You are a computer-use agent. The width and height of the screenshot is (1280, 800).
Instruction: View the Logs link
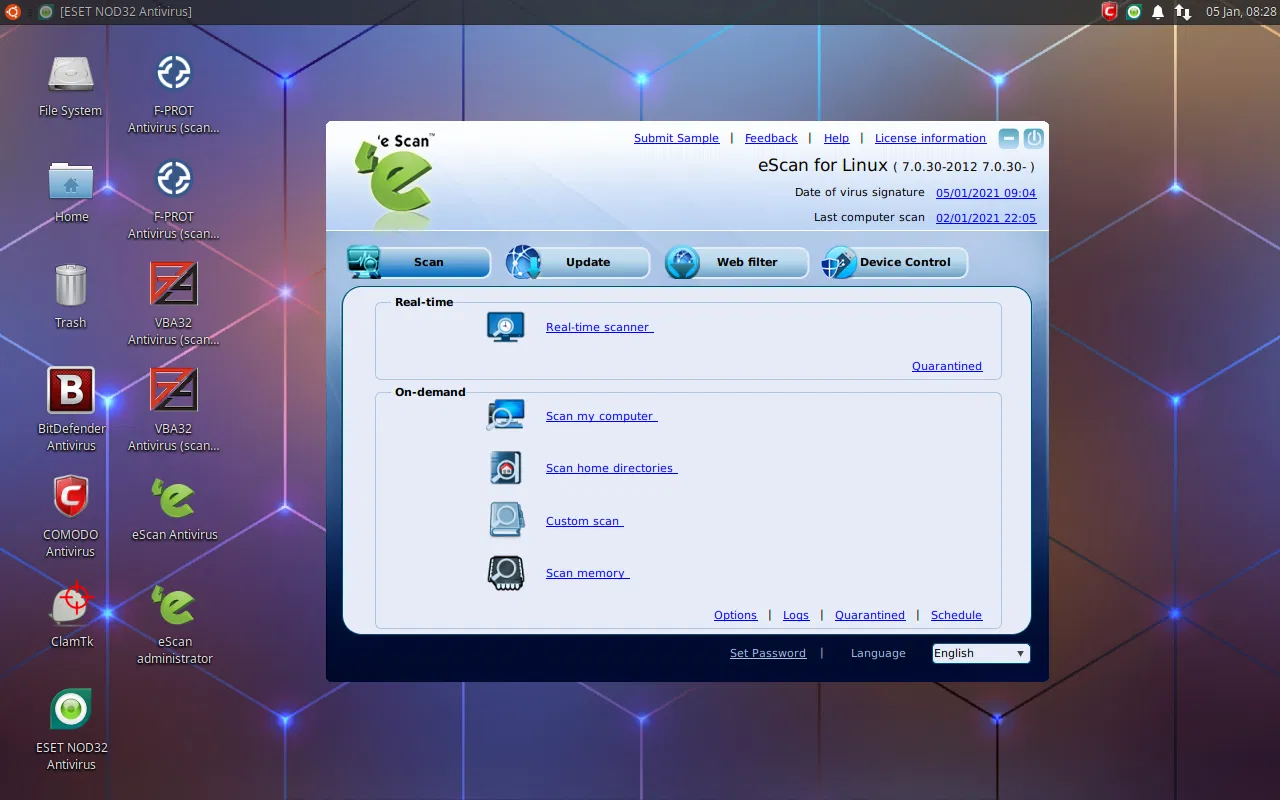pos(796,615)
